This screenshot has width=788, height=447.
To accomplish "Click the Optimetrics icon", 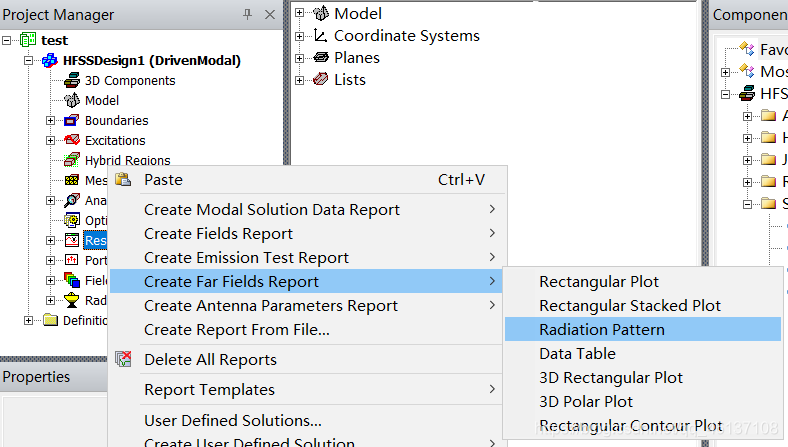I will pos(72,220).
